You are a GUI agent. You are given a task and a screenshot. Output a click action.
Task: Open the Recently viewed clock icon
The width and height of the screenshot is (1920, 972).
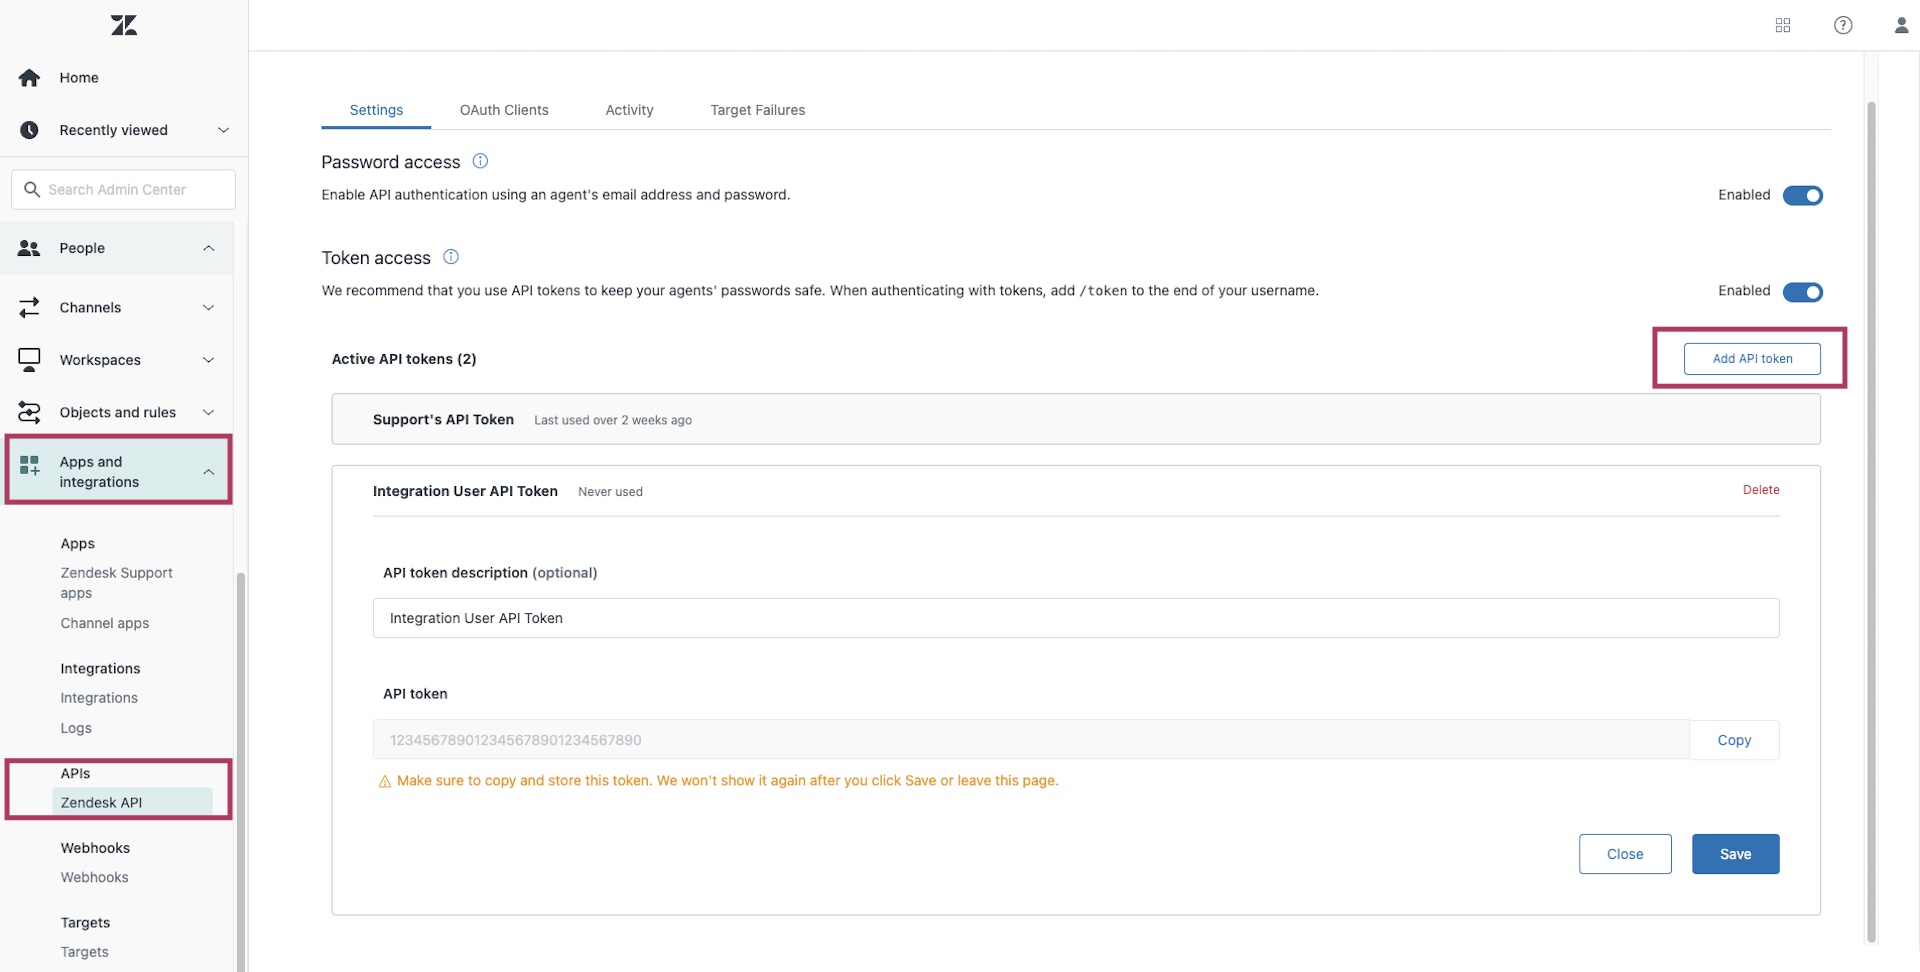tap(29, 129)
